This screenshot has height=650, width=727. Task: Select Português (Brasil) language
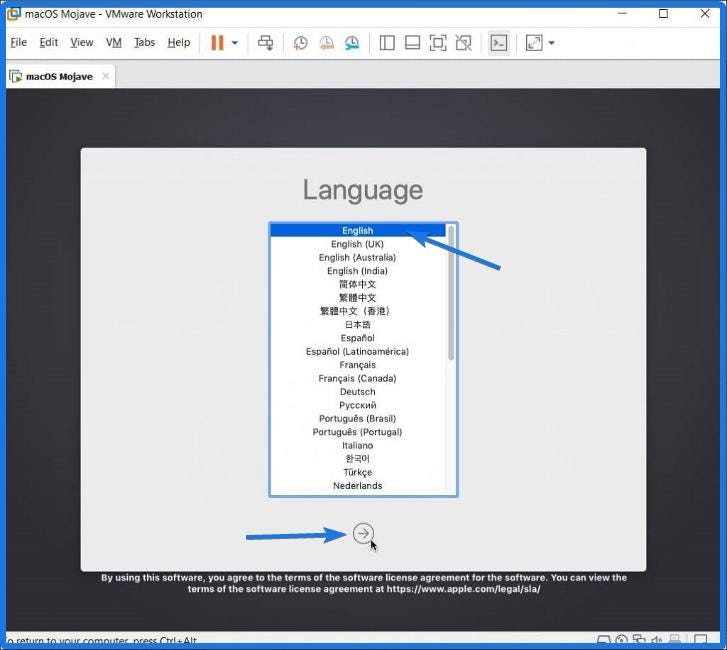(x=357, y=419)
